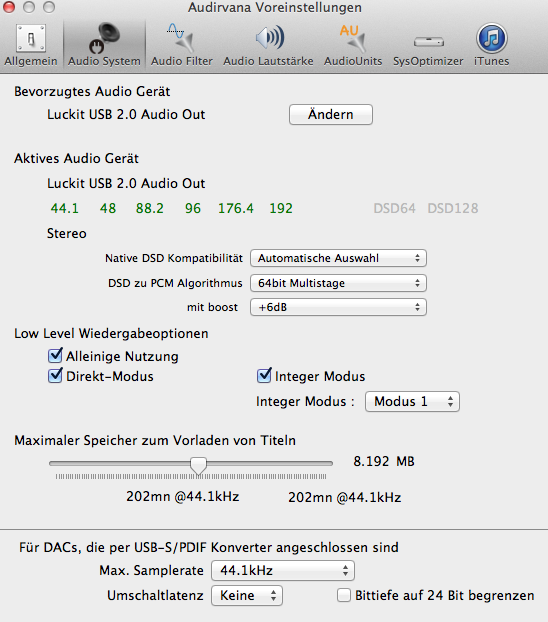The image size is (548, 622).
Task: Click the Bevorzugtes Audio Gerät heading
Action: pos(92,92)
